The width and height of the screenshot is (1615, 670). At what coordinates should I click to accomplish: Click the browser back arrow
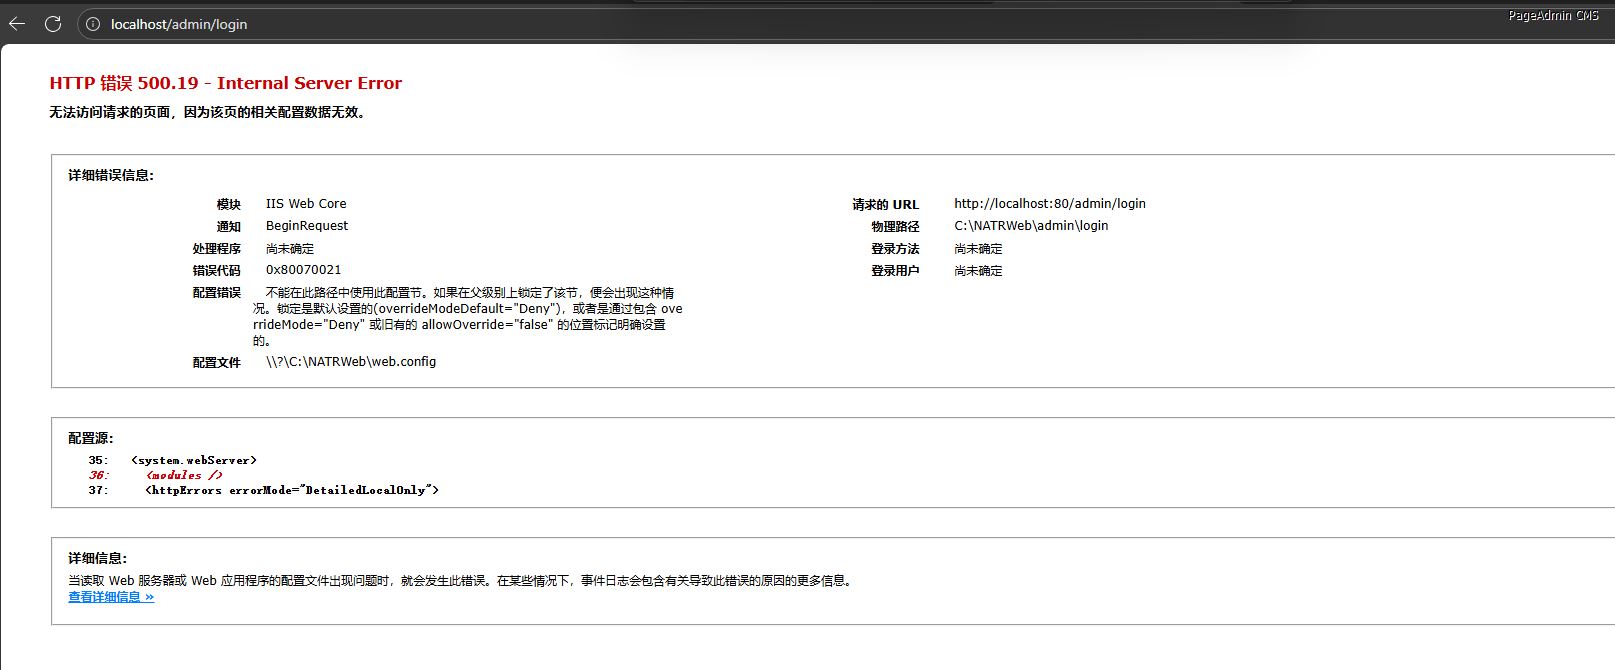[x=17, y=24]
